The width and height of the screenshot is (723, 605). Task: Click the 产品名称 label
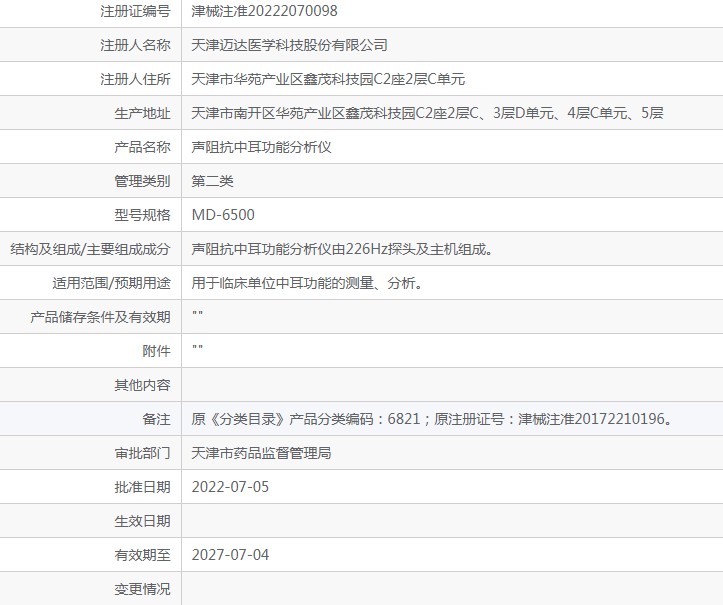tap(142, 147)
